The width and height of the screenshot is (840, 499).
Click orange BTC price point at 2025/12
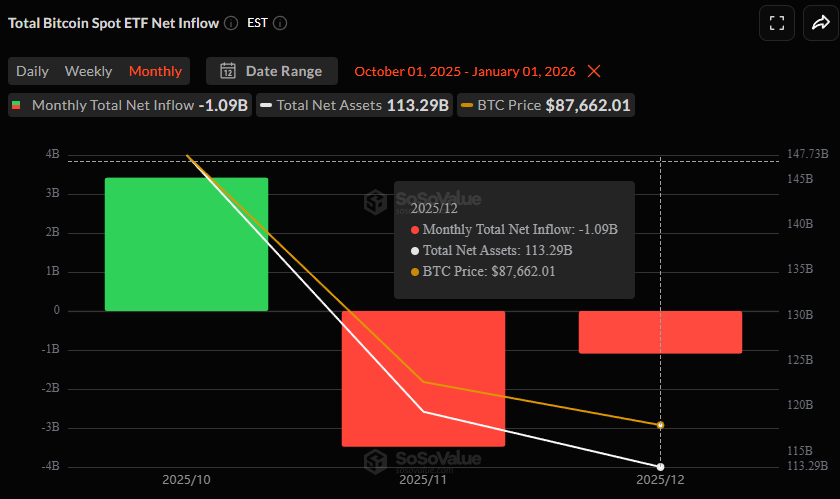[660, 425]
